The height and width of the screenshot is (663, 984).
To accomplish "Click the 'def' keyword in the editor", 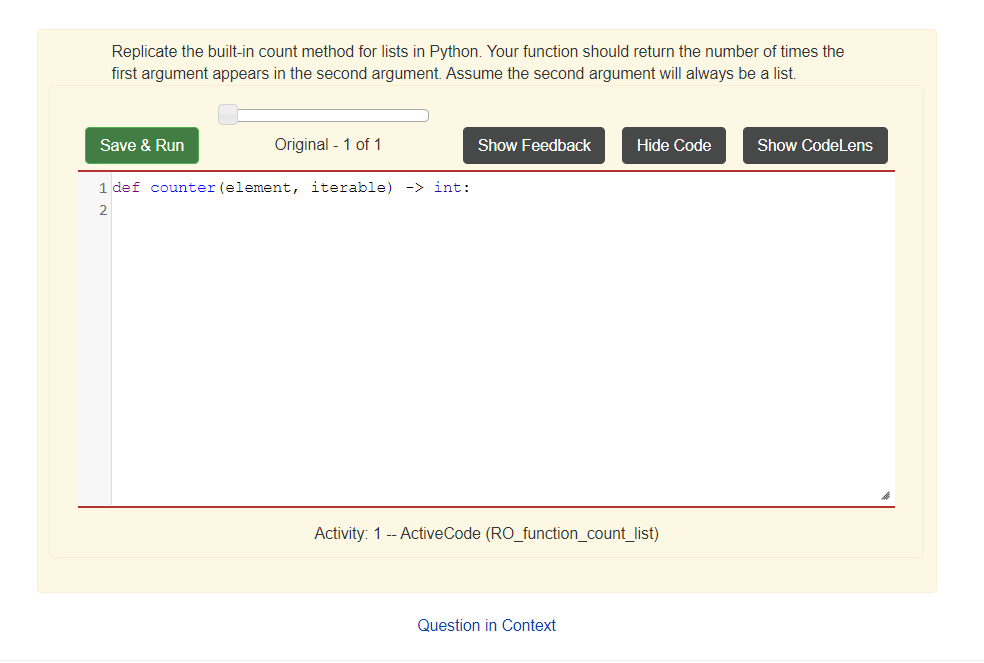I will 125,187.
